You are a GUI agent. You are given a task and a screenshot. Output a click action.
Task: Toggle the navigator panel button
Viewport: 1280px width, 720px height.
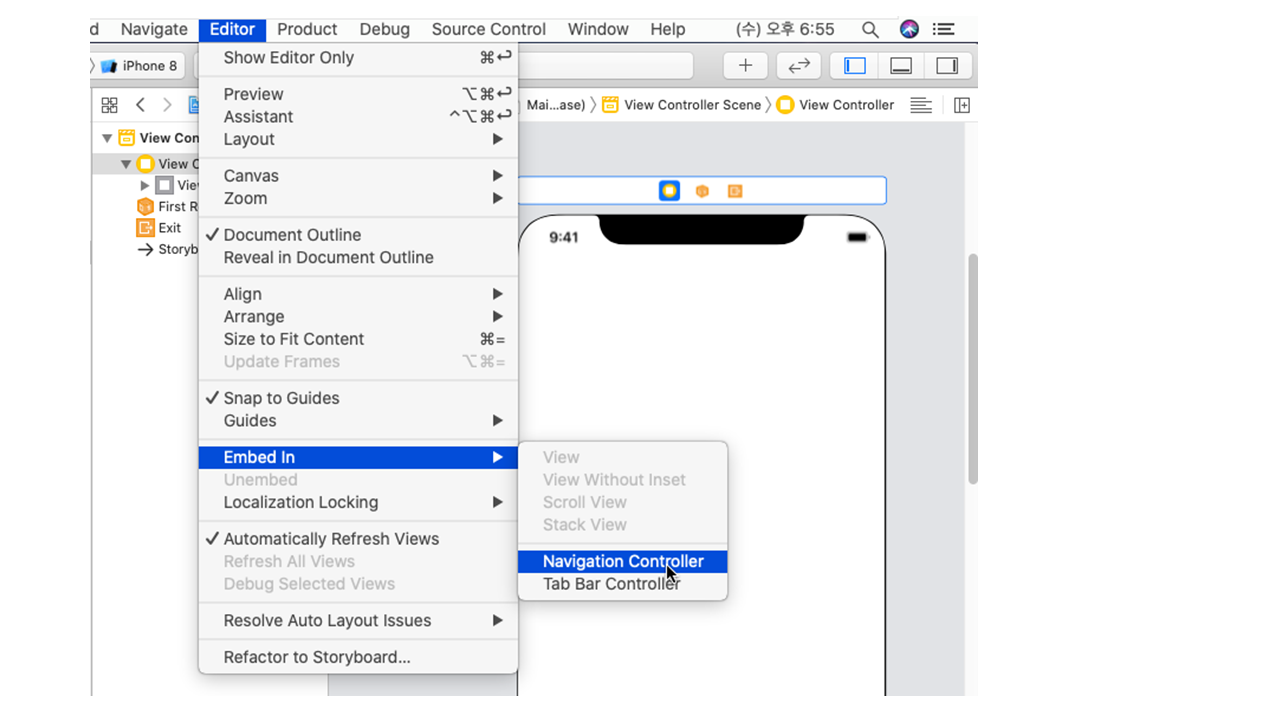[x=855, y=66]
